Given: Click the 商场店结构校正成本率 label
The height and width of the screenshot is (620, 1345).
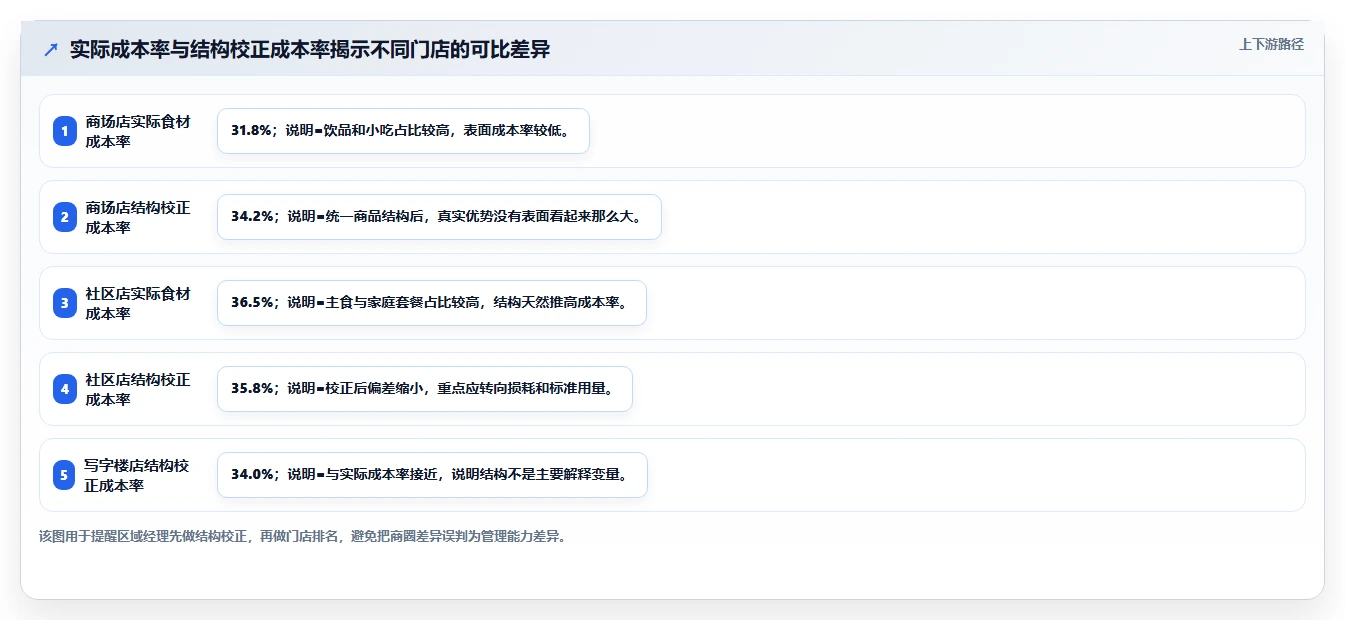Looking at the screenshot, I should 138,217.
